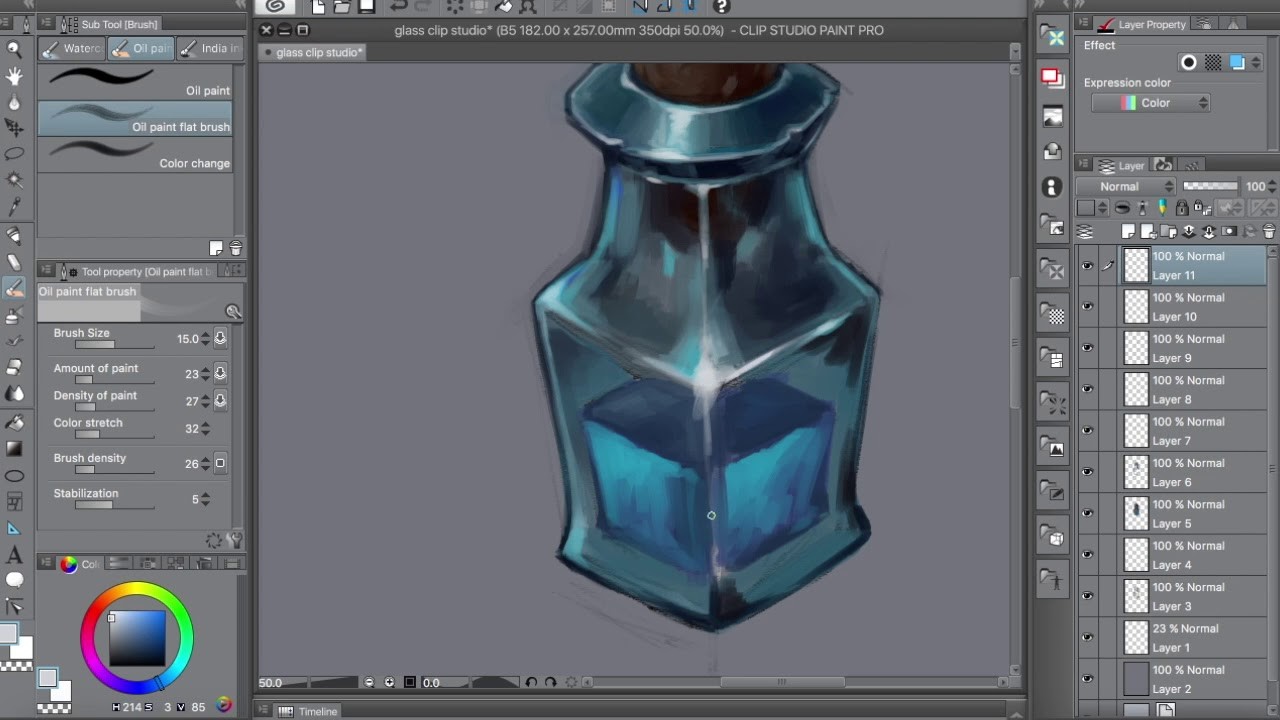Viewport: 1280px width, 720px height.
Task: Click the zoom percentage field showing 50.0
Action: pyautogui.click(x=270, y=682)
